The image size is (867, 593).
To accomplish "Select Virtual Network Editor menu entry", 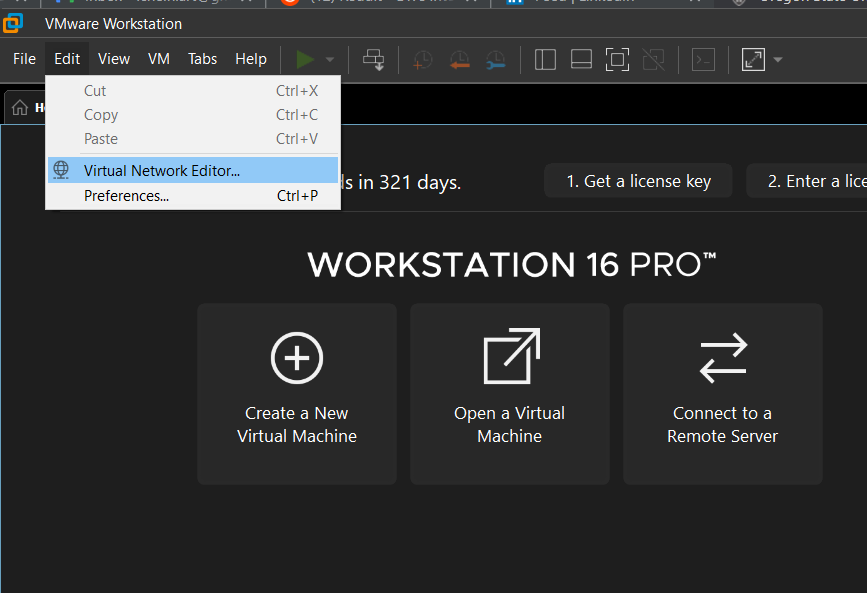I will point(192,170).
